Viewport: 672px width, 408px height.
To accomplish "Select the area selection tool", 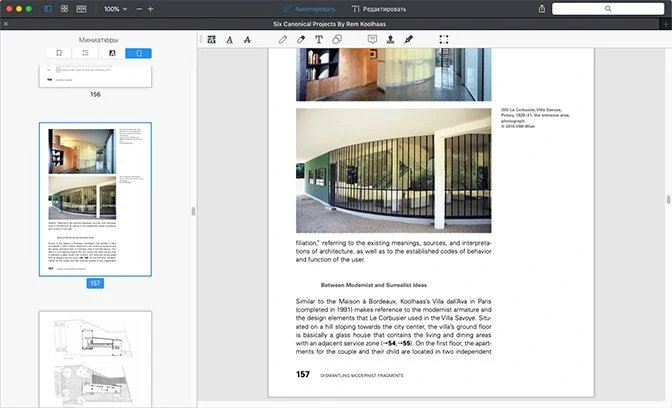I will coord(444,40).
